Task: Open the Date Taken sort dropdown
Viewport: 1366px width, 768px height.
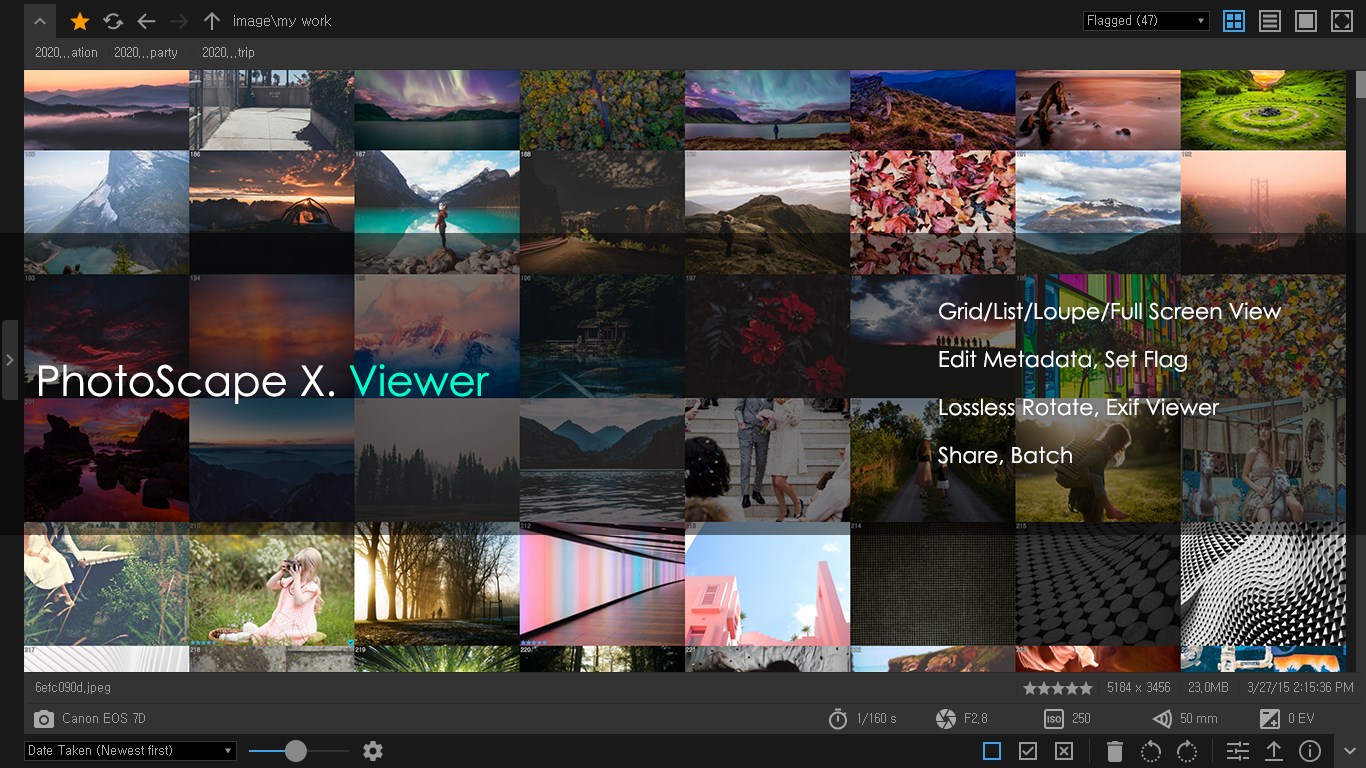Action: tap(130, 751)
